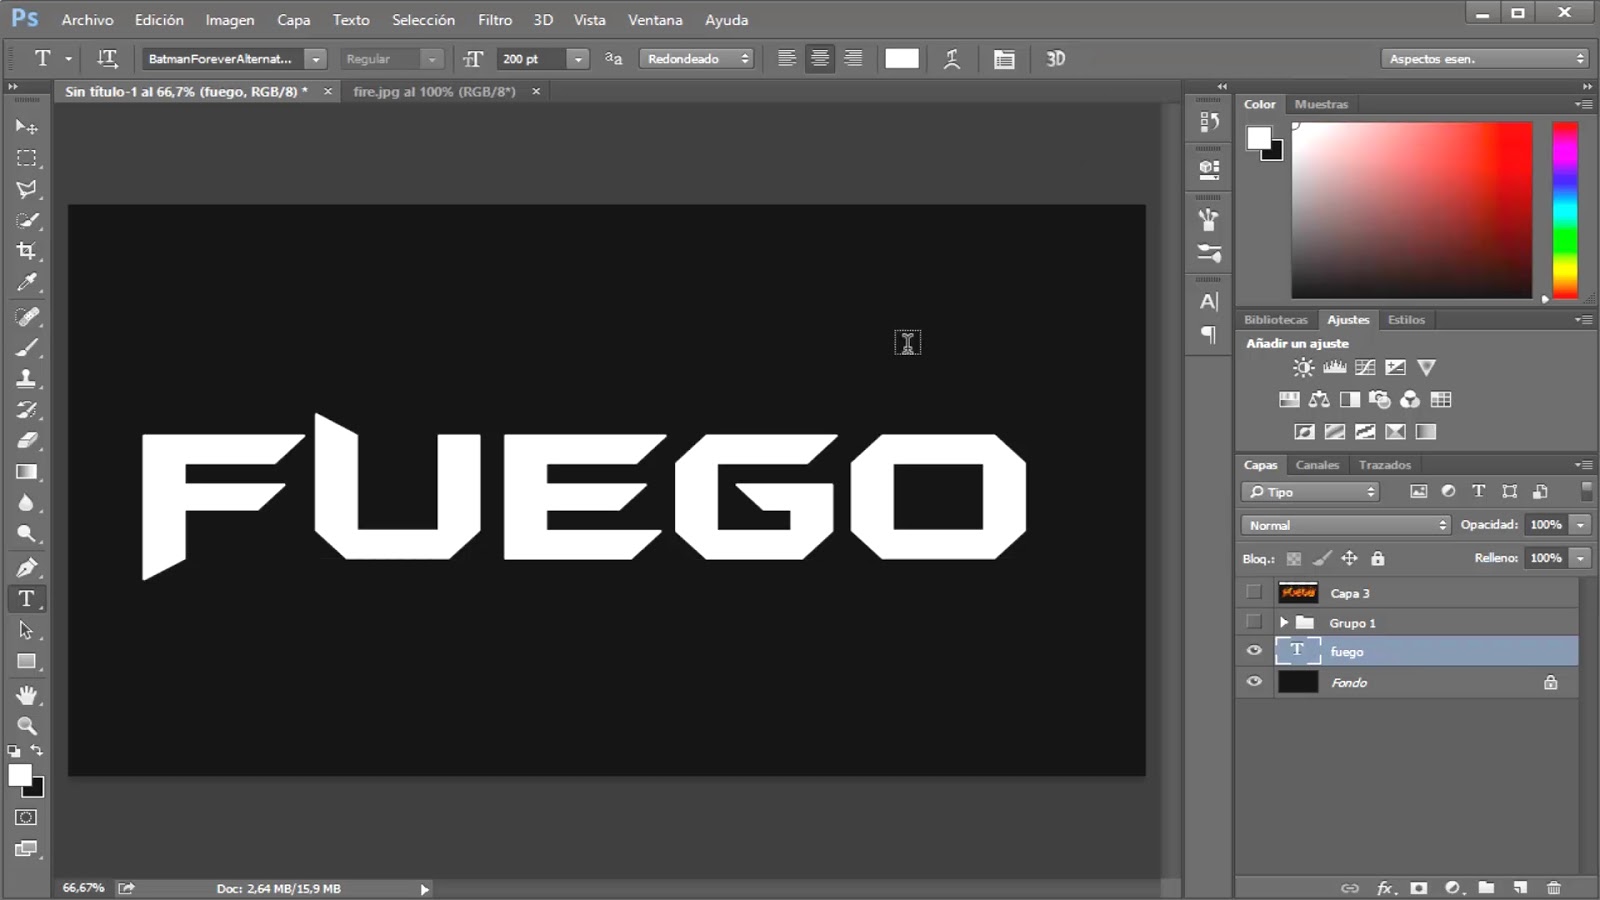Show the Grupo 1 group
The height and width of the screenshot is (900, 1600).
point(1254,622)
